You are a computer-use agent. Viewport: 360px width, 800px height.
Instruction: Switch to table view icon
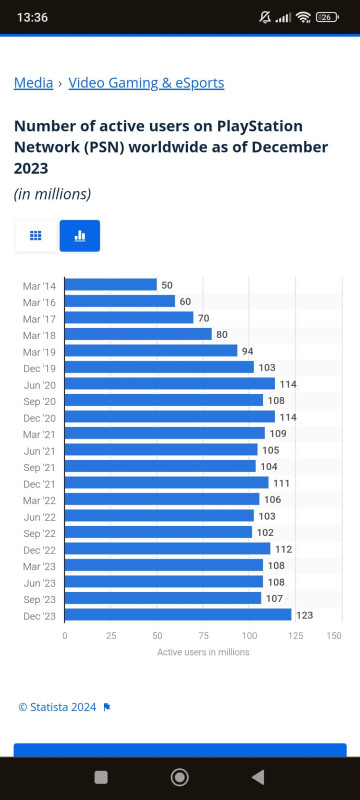(36, 236)
